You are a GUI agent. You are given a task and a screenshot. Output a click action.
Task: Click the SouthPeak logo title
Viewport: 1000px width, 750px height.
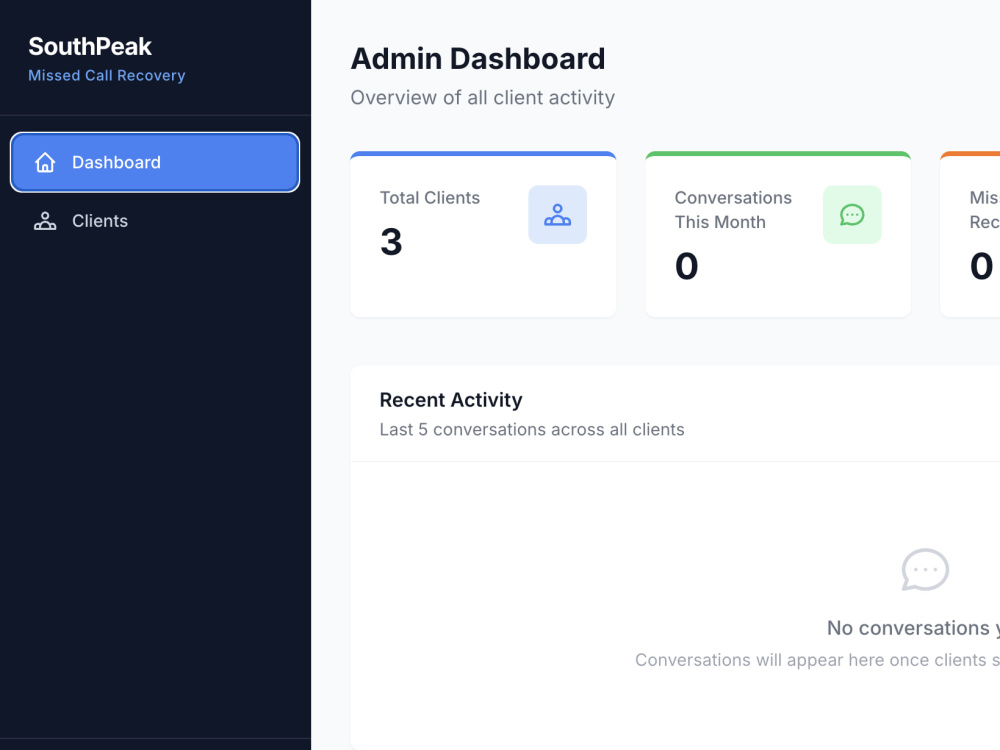point(90,47)
